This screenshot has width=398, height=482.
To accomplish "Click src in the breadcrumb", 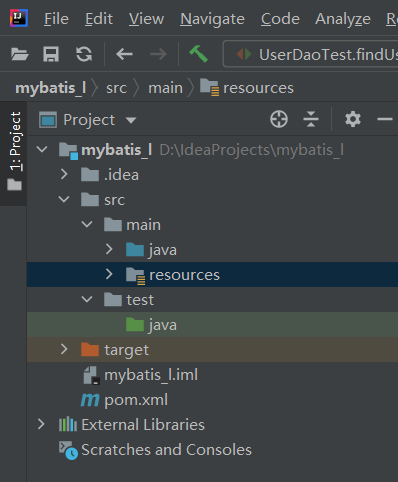I will (x=116, y=89).
